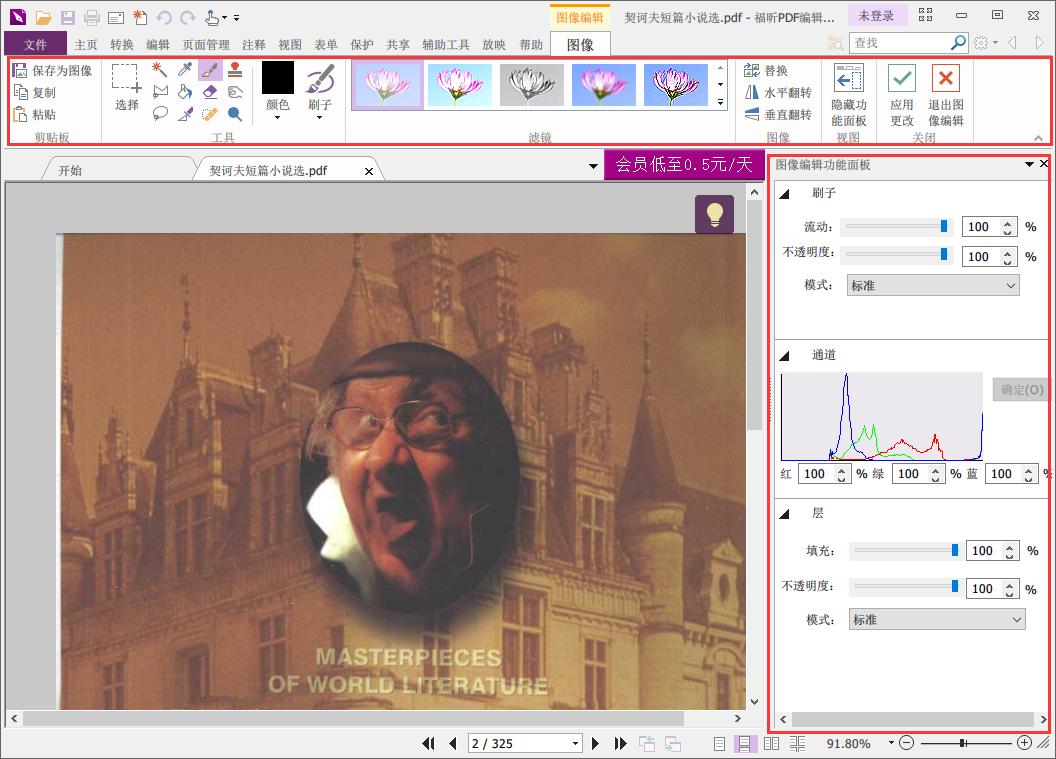
Task: Collapse the 通道 channels section
Action: point(786,354)
